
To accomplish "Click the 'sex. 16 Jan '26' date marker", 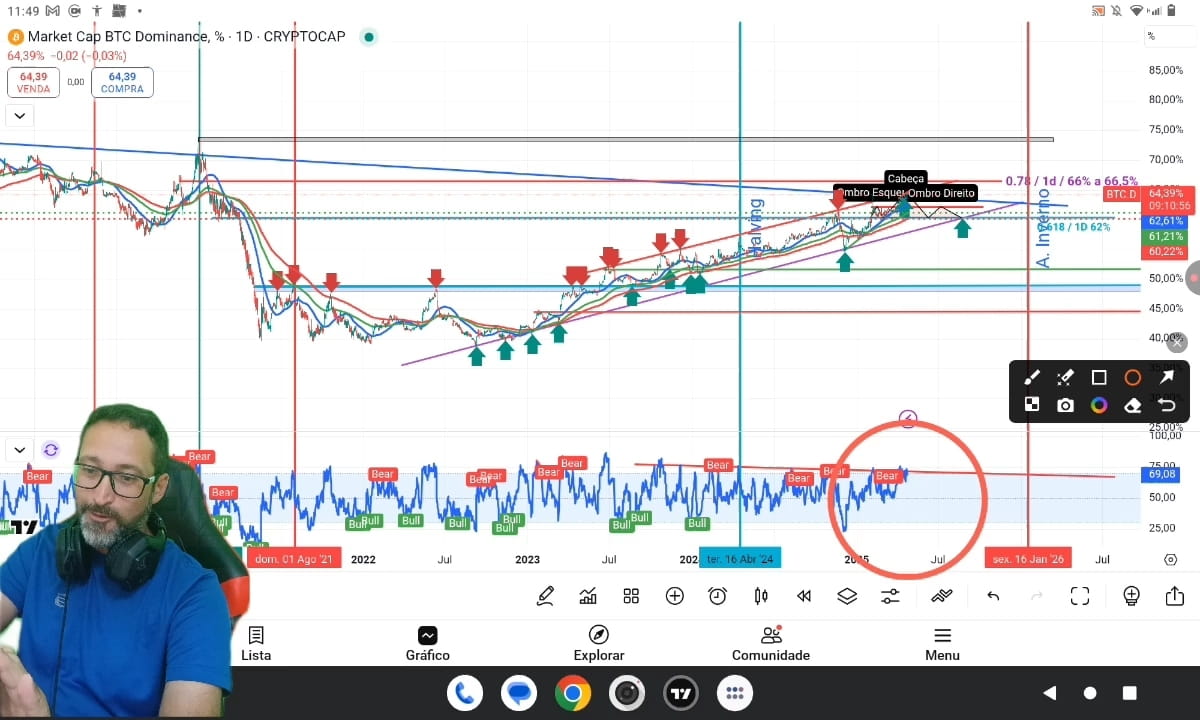I will 1027,559.
